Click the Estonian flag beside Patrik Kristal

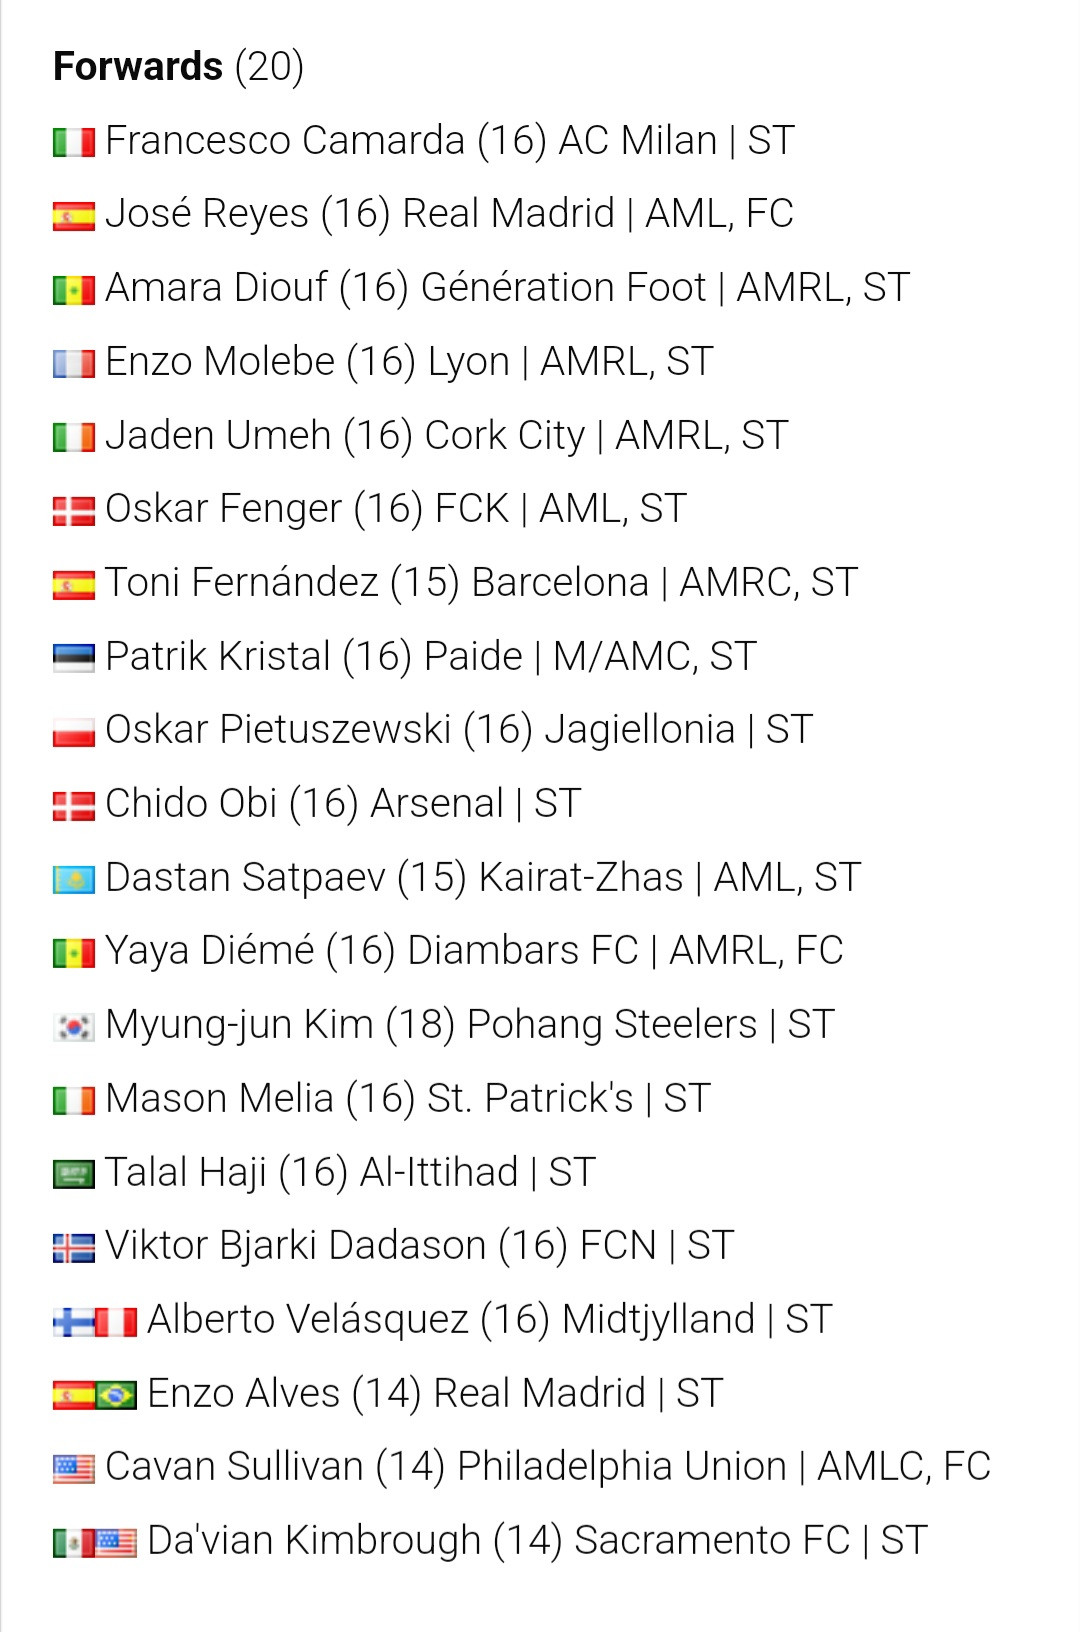(x=74, y=659)
